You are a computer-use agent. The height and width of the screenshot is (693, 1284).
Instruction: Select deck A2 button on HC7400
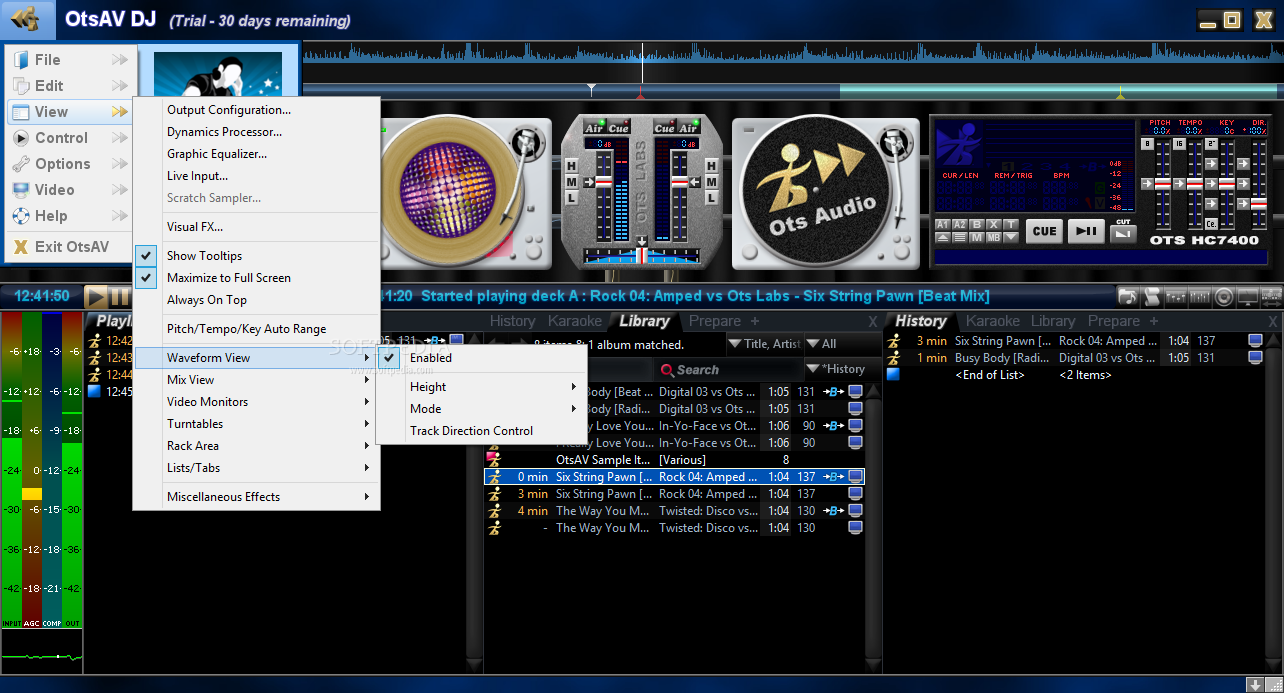click(960, 225)
